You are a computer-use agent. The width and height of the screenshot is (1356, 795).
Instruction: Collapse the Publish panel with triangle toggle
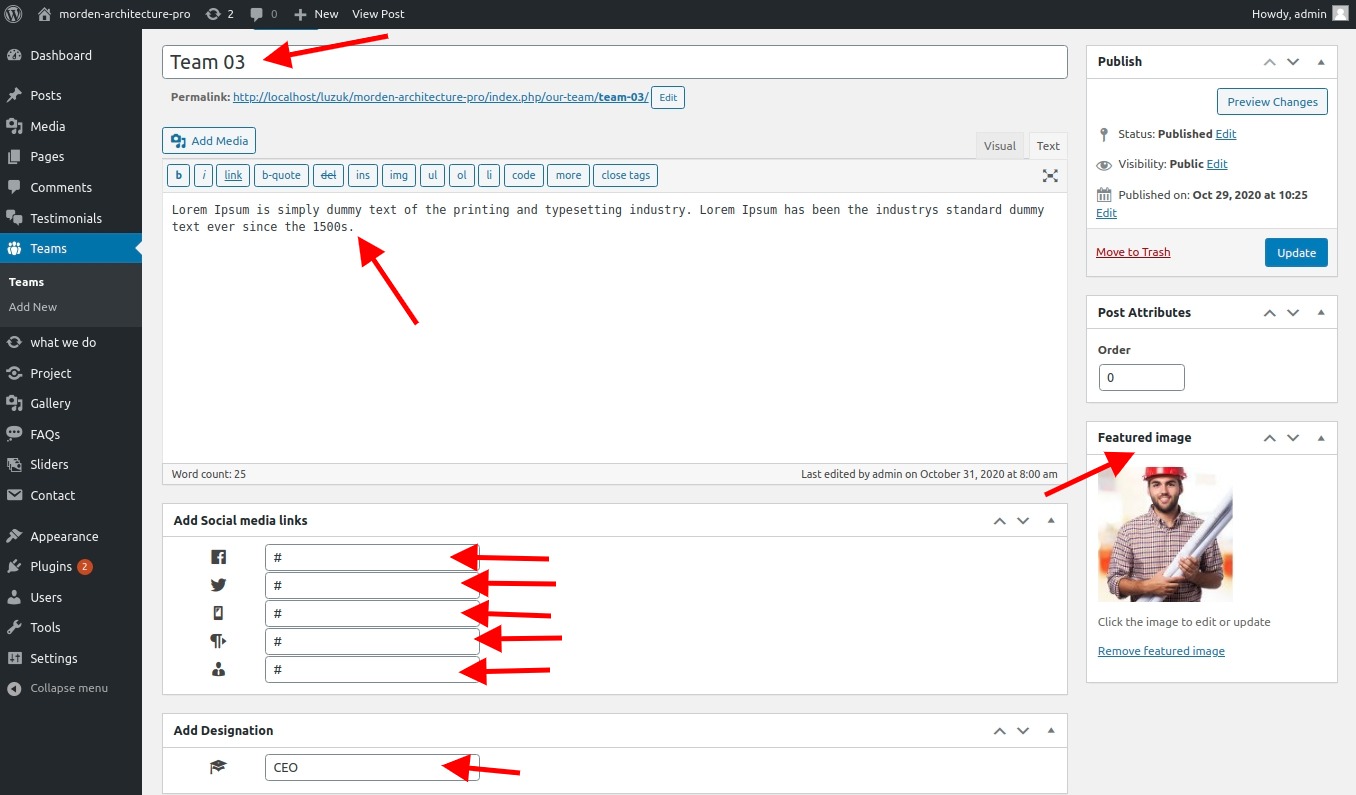pos(1321,62)
